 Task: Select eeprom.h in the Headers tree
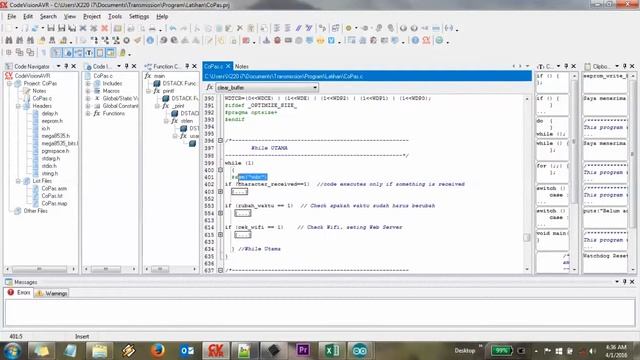tap(52, 121)
